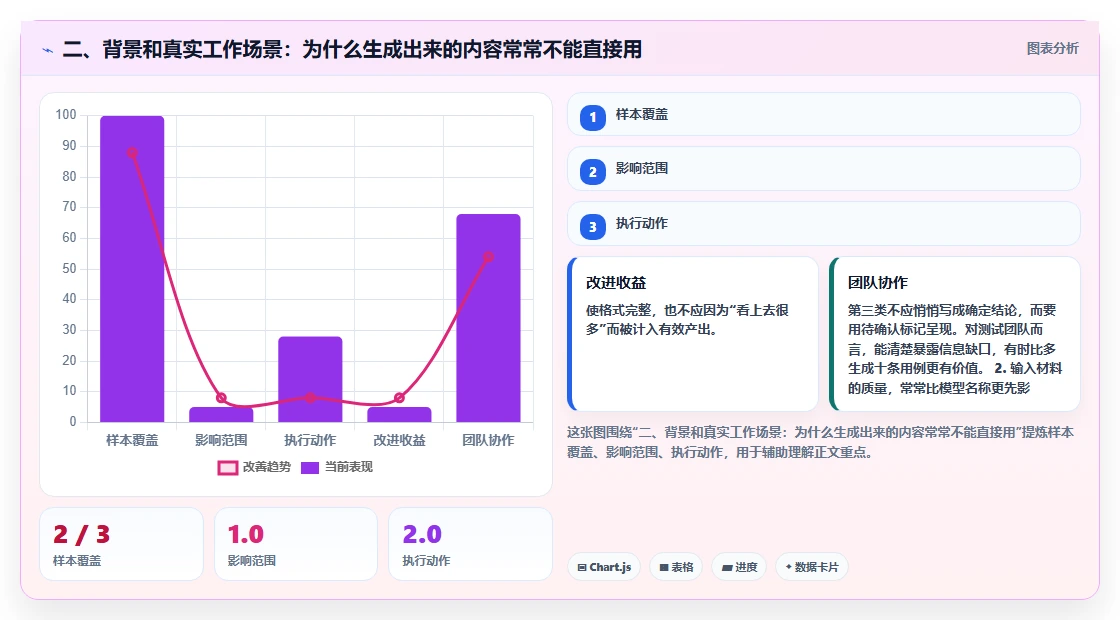1120x620 pixels.
Task: Click the 影响范围 purple bar
Action: click(221, 415)
